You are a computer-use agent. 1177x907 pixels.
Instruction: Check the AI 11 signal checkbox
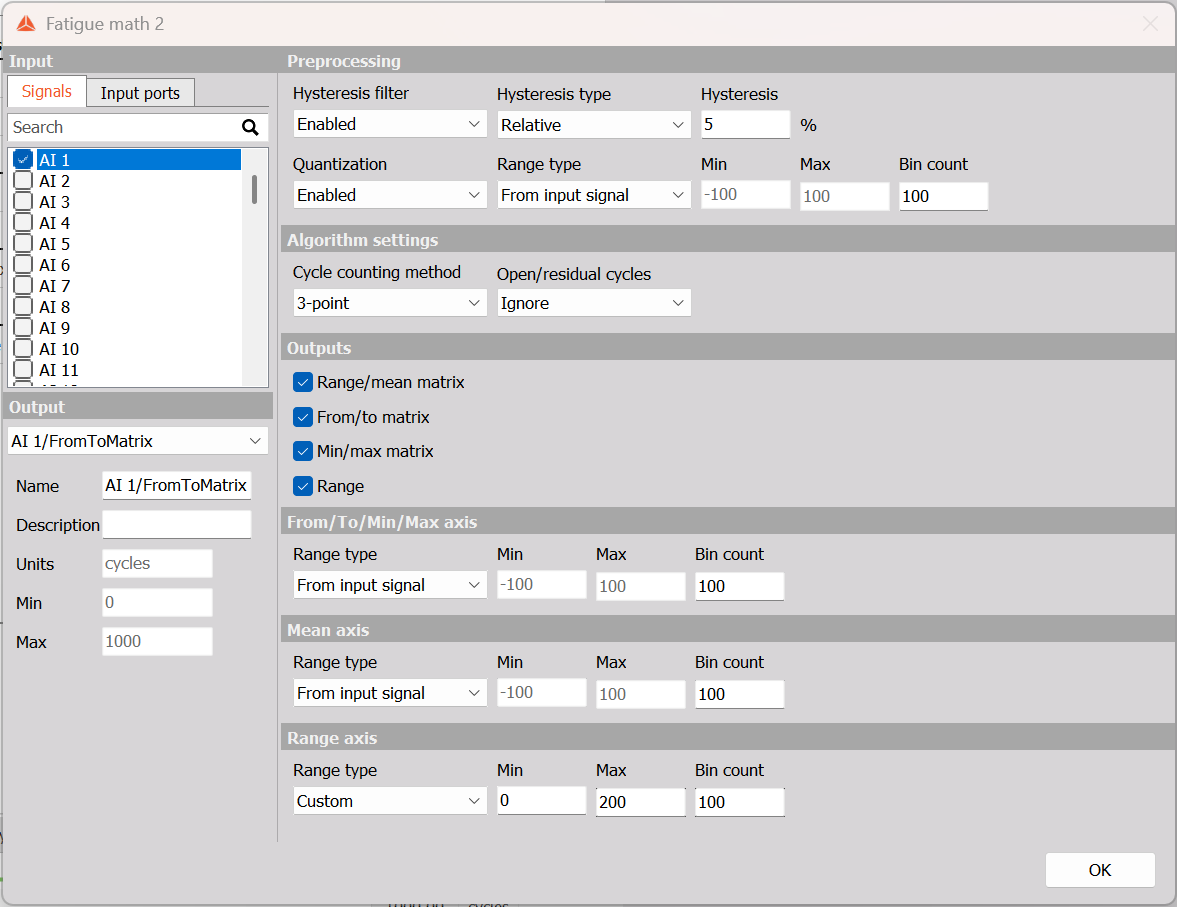[23, 369]
